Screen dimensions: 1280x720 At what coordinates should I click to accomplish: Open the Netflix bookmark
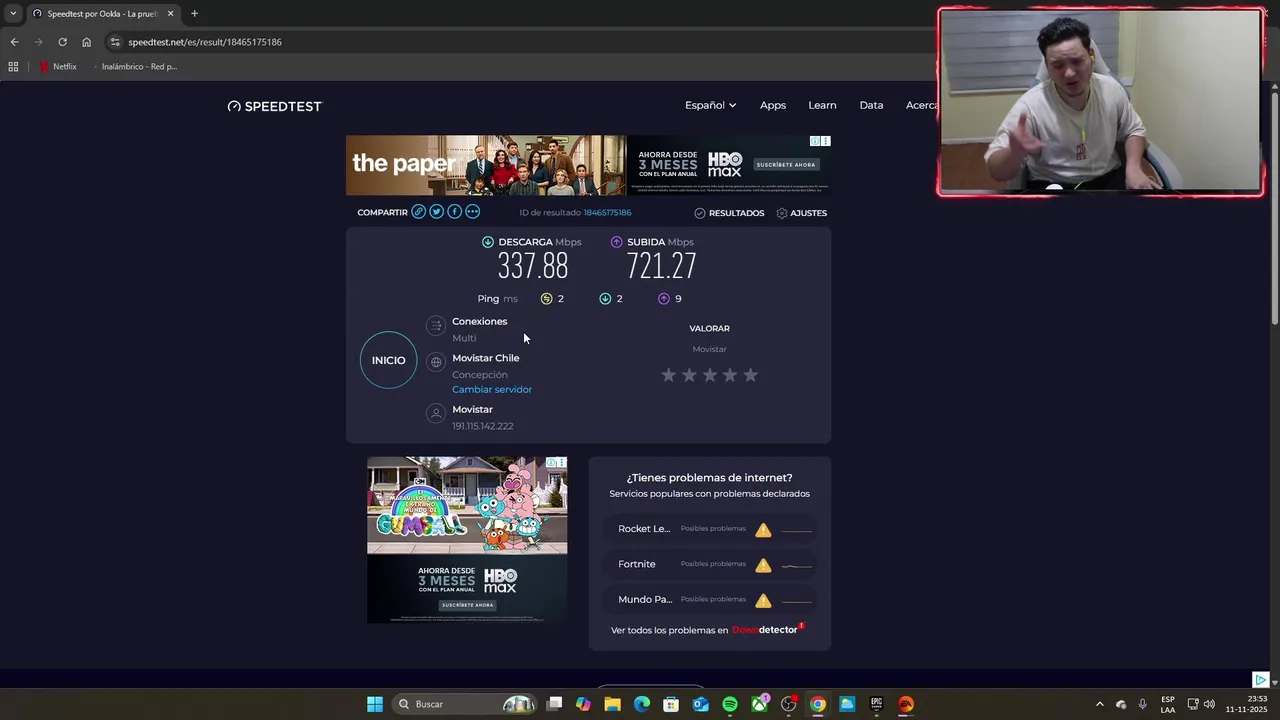(x=58, y=67)
